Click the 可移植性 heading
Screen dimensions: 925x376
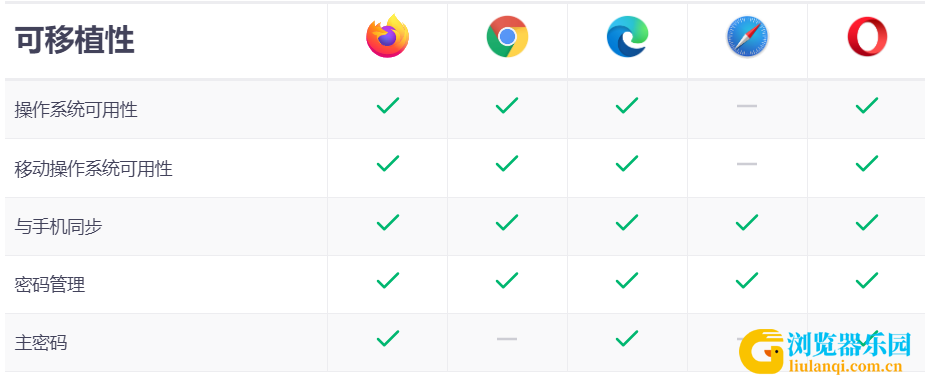pyautogui.click(x=75, y=40)
